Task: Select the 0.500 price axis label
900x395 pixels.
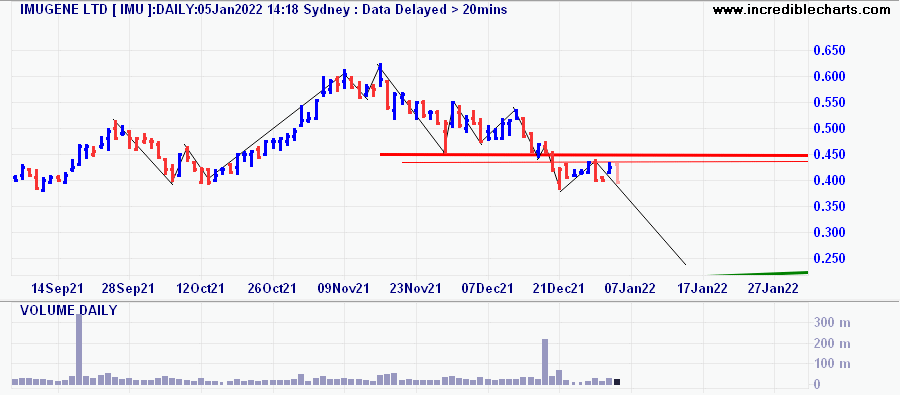Action: coord(829,129)
